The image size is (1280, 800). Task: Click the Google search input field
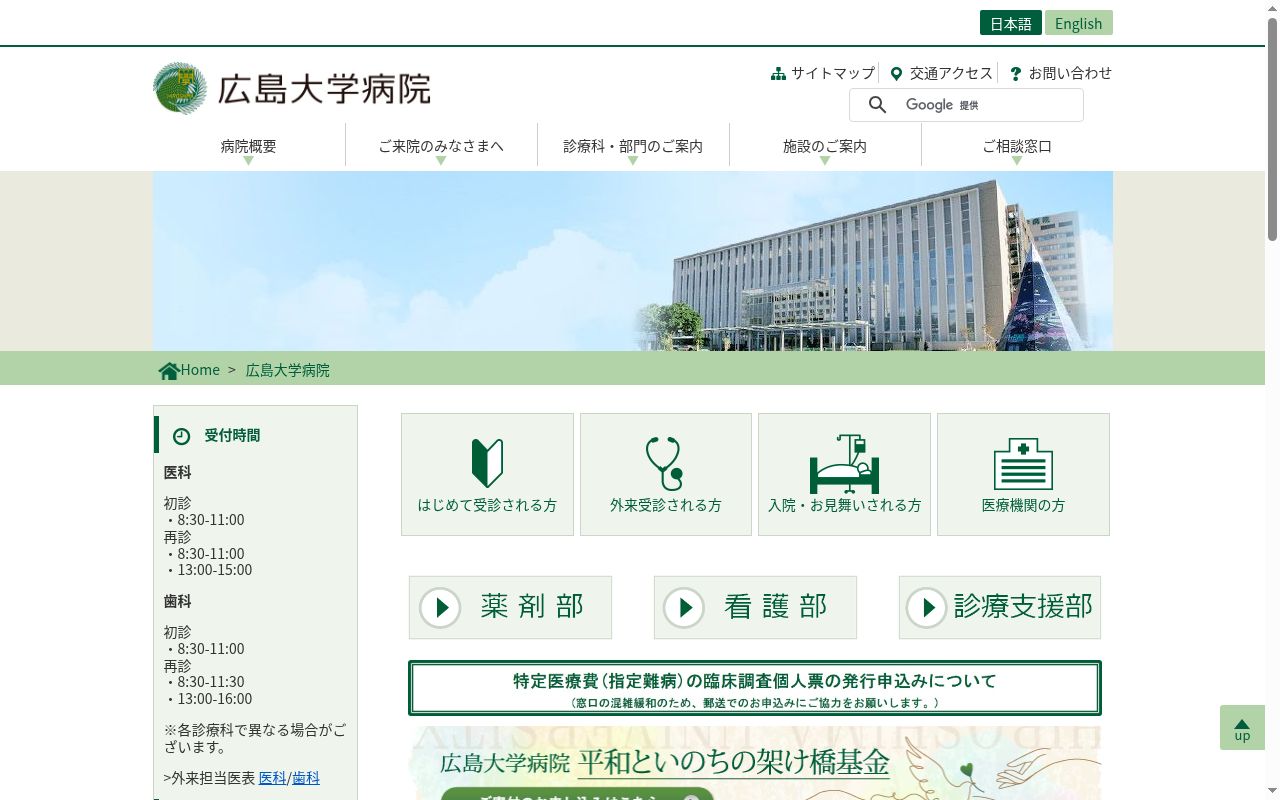[x=966, y=105]
